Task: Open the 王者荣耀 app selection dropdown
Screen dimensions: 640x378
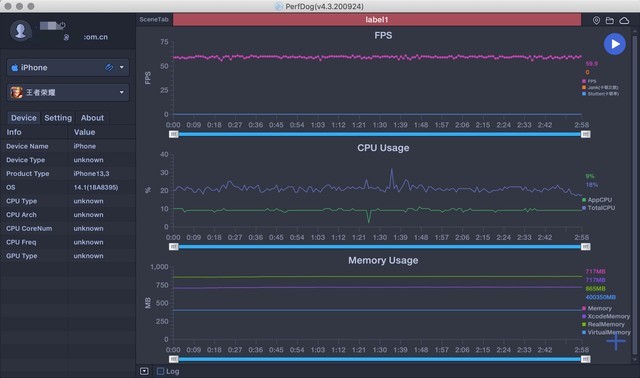Action: [68, 92]
